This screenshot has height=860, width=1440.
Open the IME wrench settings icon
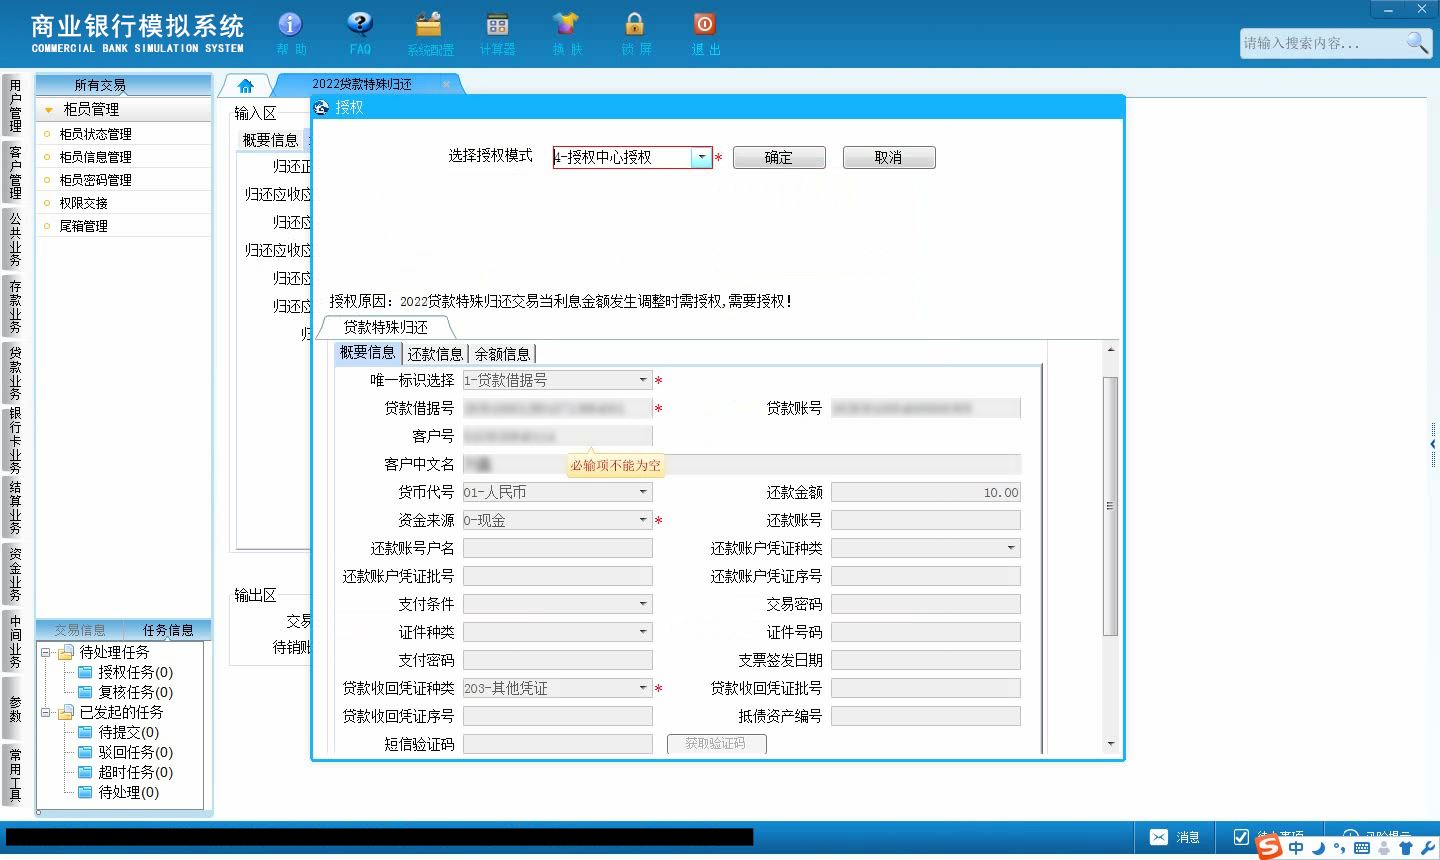click(1427, 848)
